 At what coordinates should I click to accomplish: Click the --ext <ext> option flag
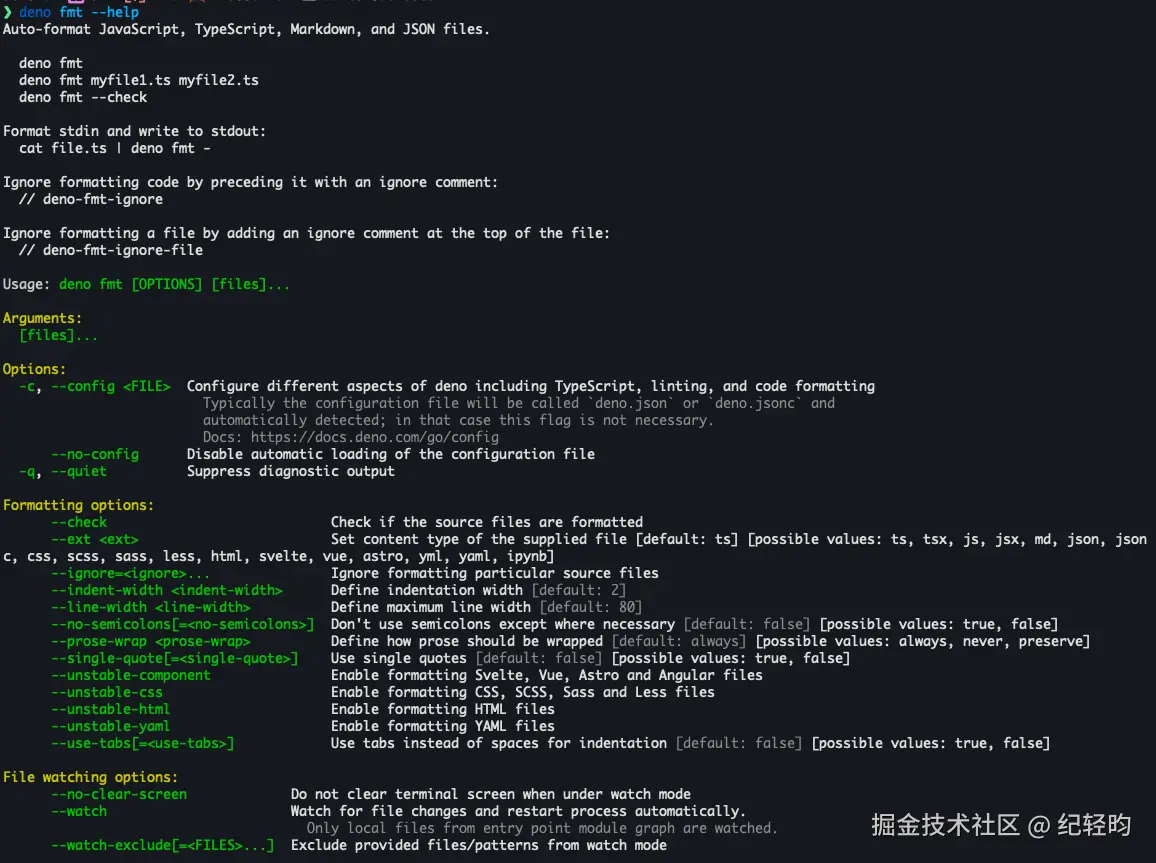click(95, 539)
